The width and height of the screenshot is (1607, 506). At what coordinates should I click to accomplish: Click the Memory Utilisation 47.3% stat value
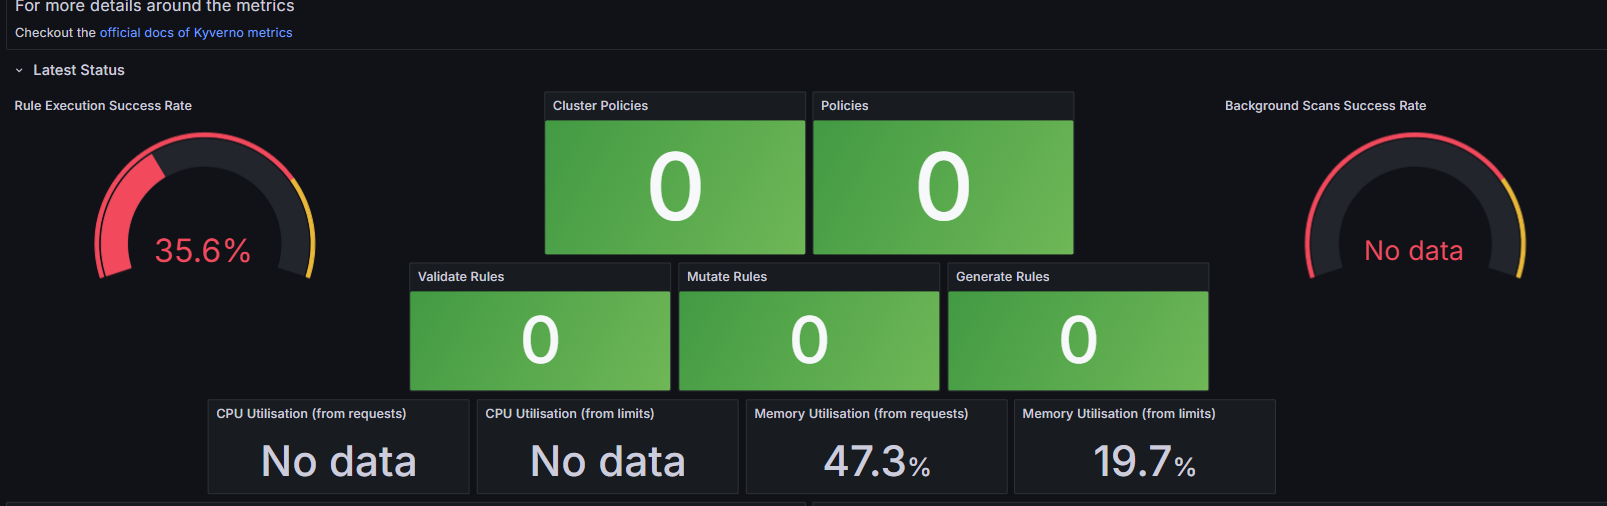click(x=877, y=462)
